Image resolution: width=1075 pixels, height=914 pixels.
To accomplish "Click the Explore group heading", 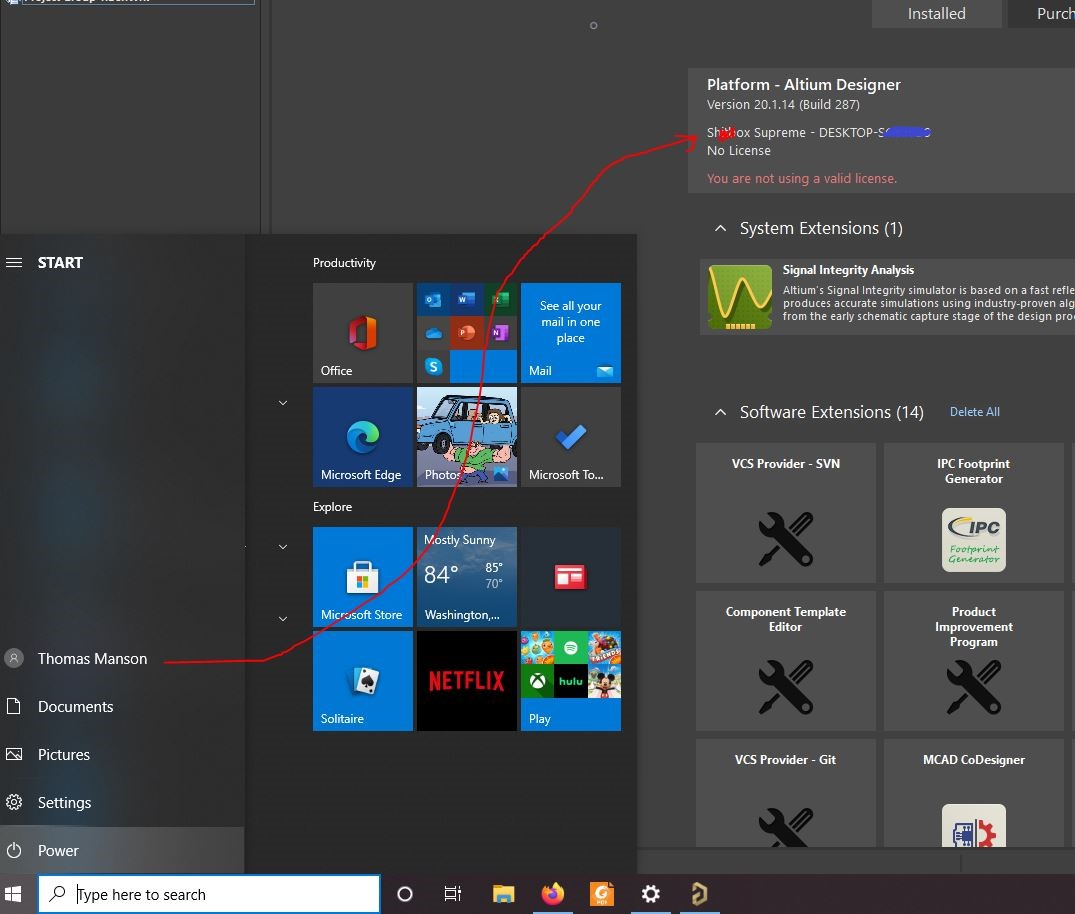I will [333, 507].
